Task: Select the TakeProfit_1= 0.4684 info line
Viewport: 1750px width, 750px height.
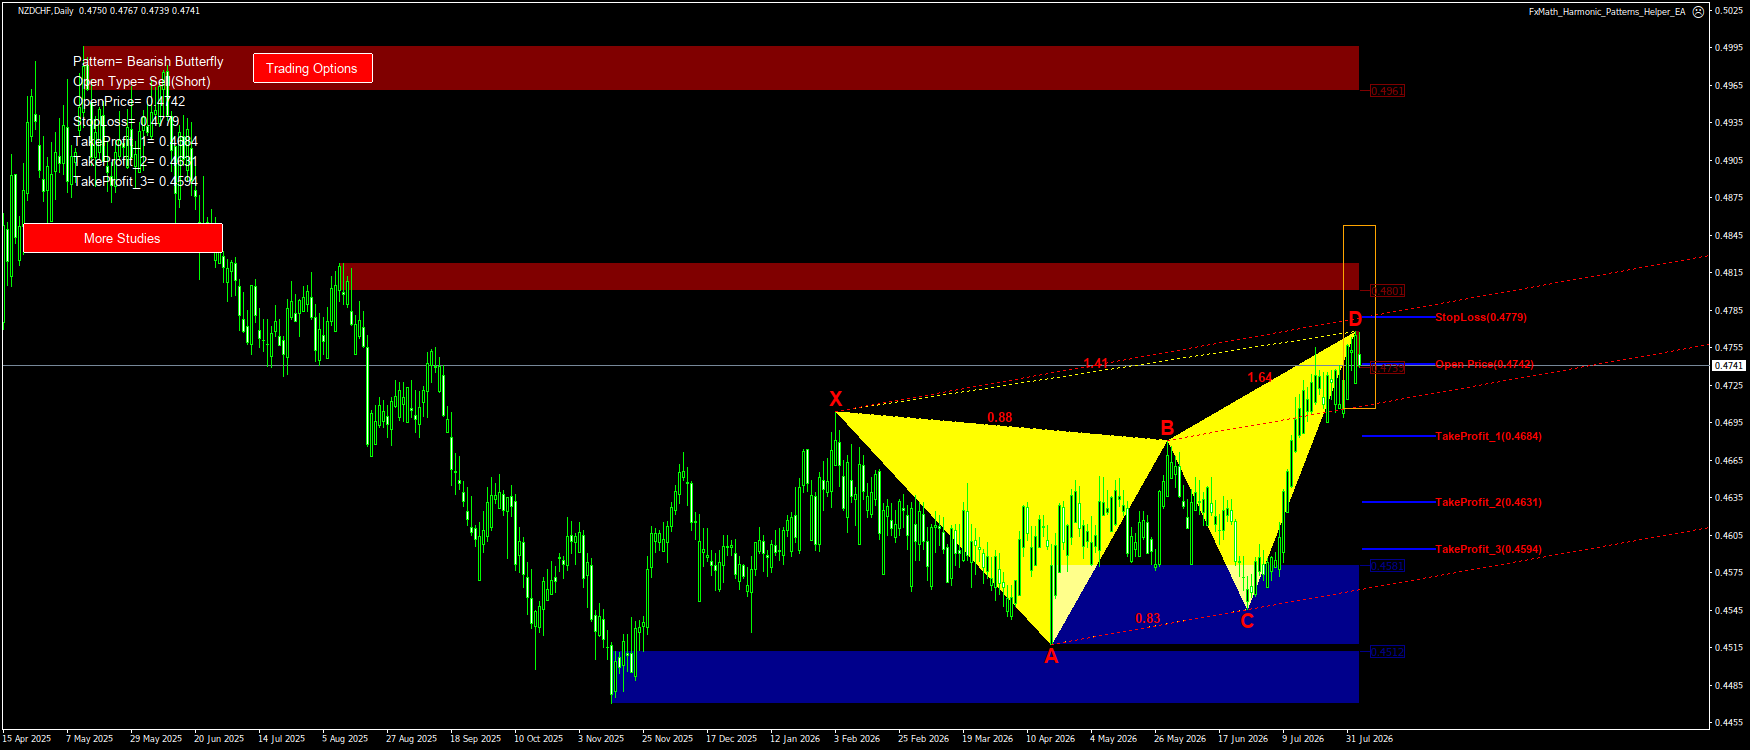Action: (135, 141)
